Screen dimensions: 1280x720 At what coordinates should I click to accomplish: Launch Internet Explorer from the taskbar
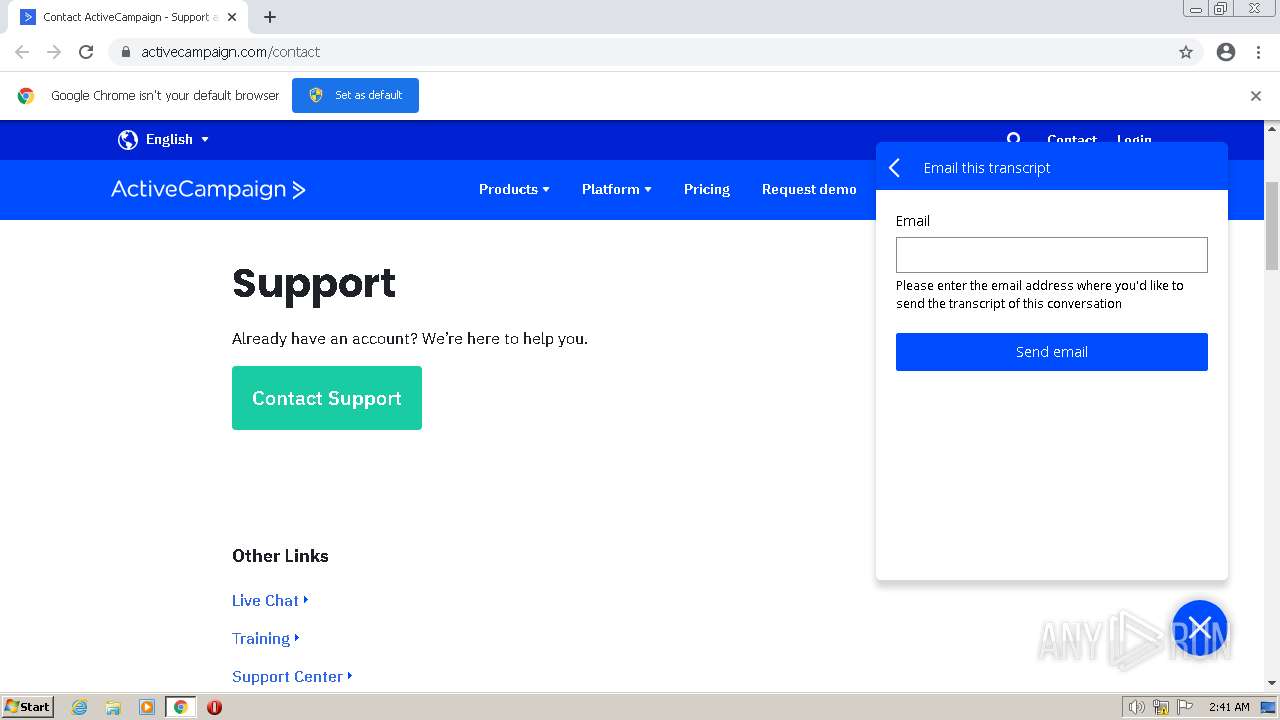pos(80,707)
